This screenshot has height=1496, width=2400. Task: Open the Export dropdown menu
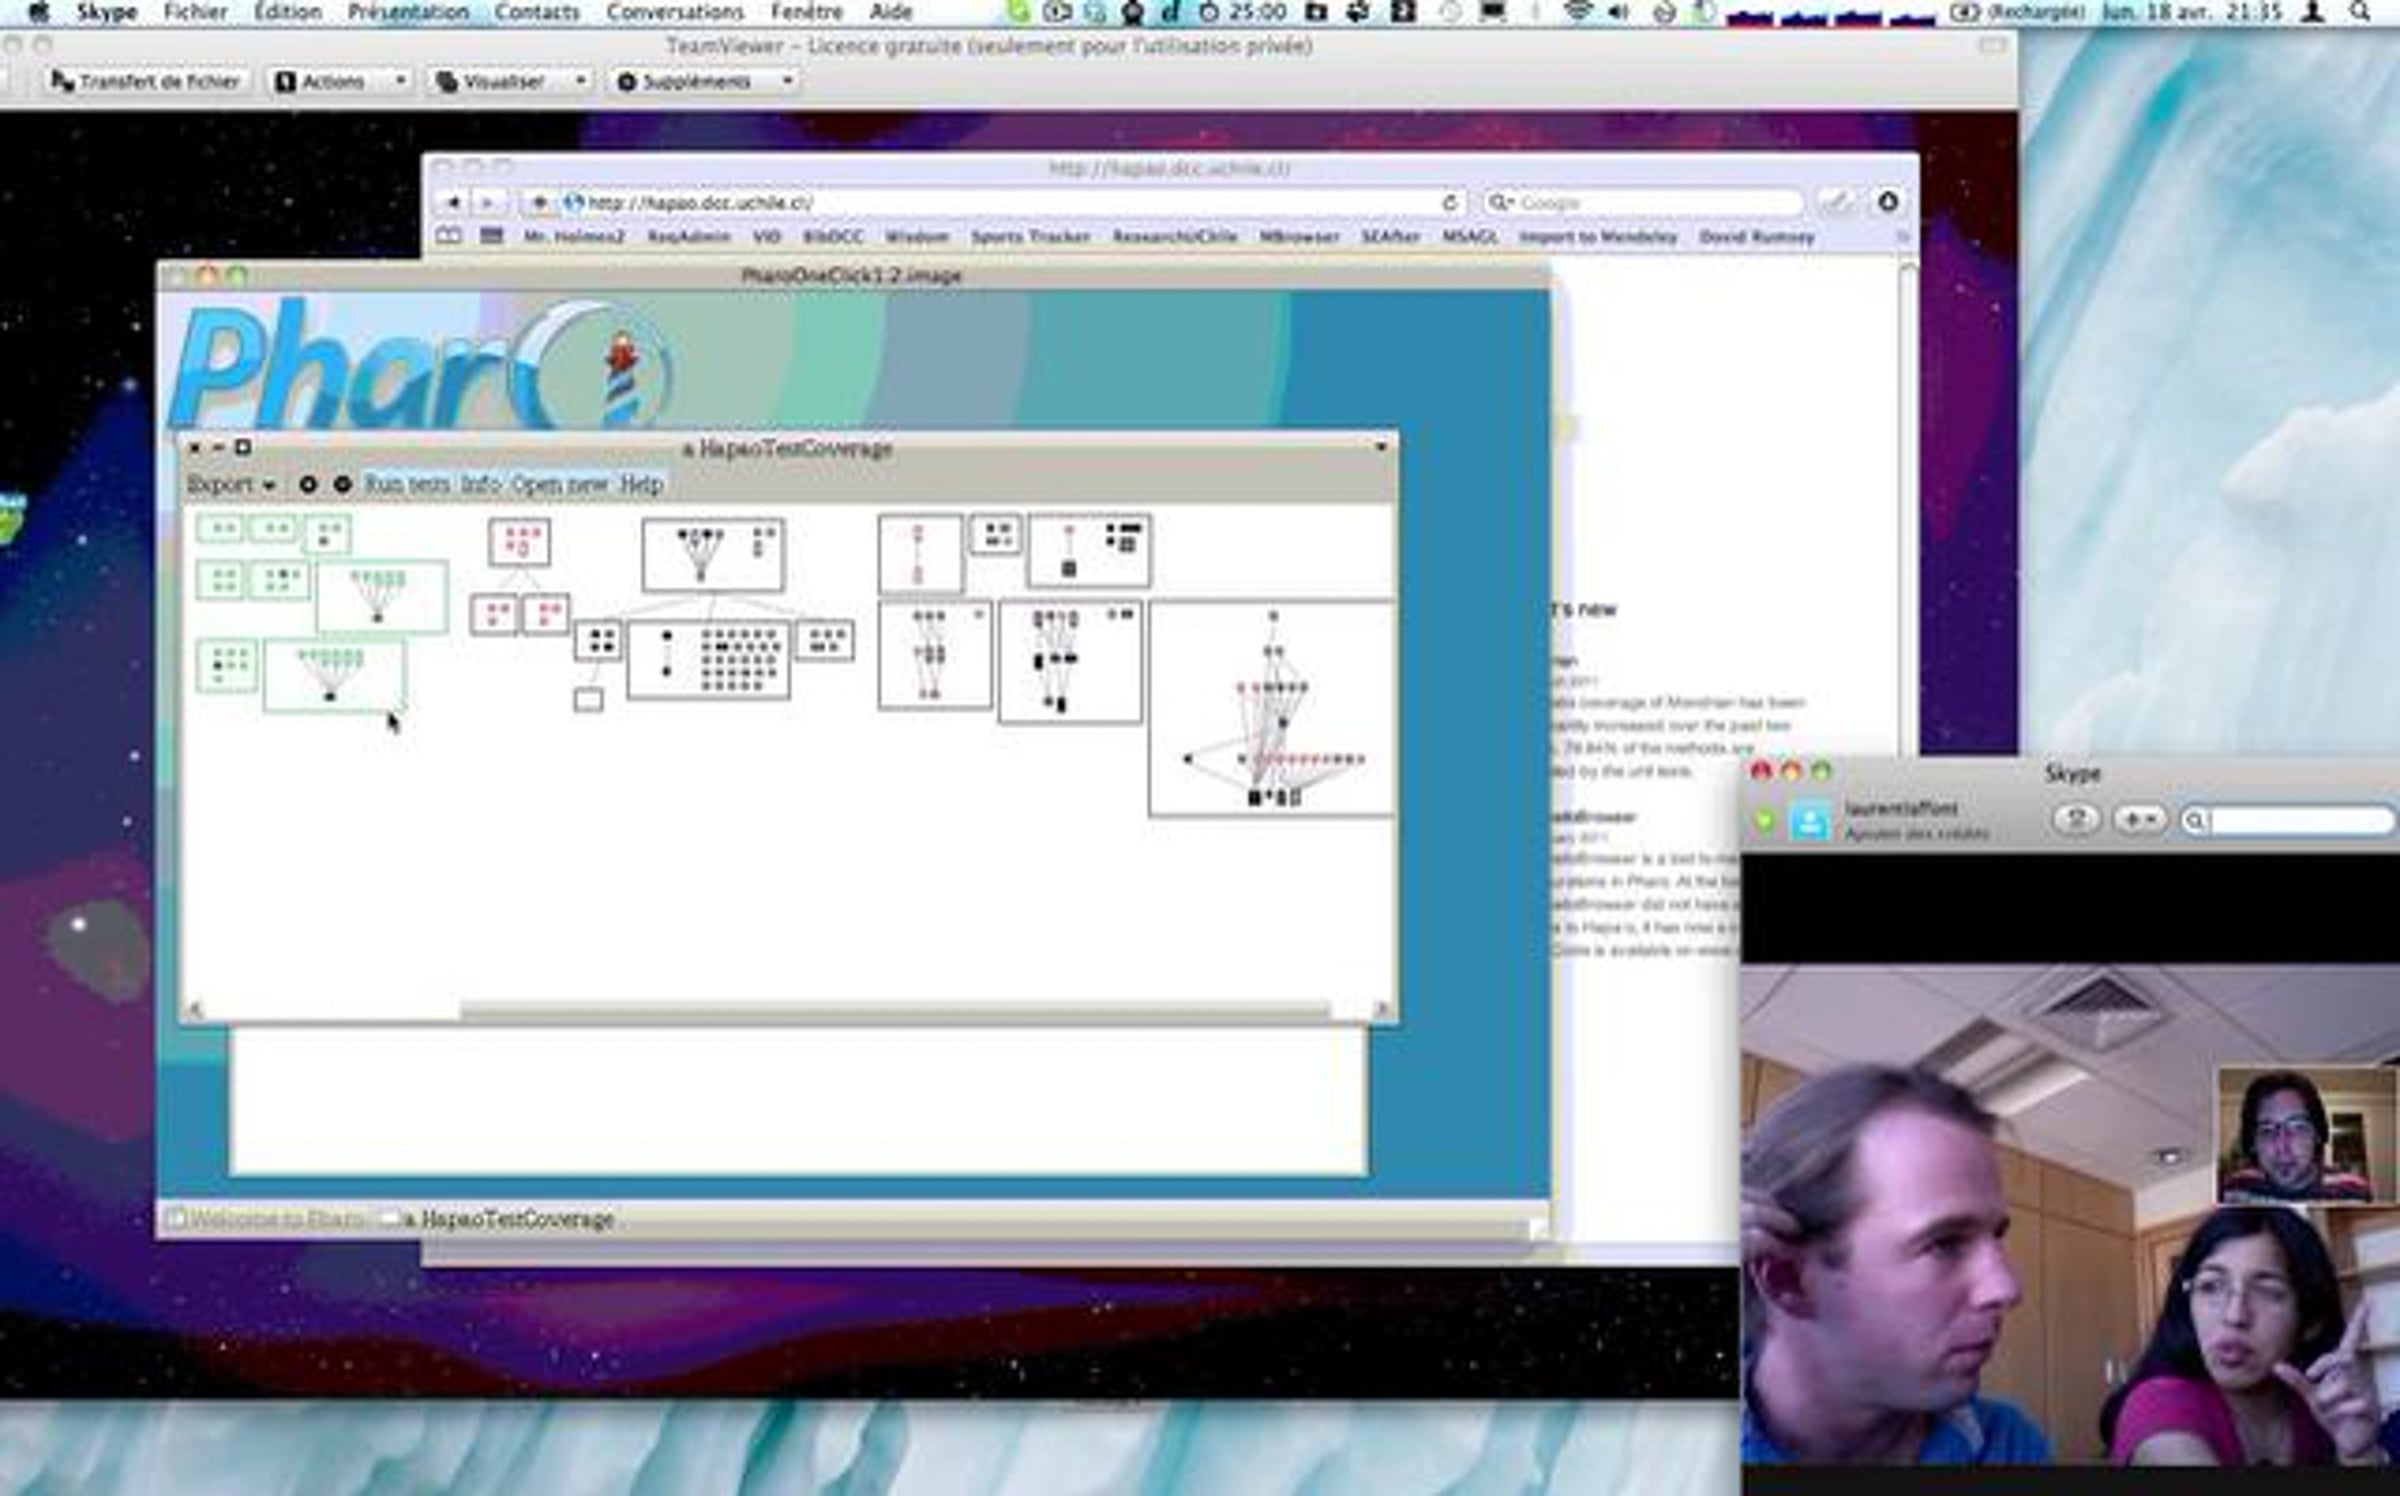coord(230,485)
